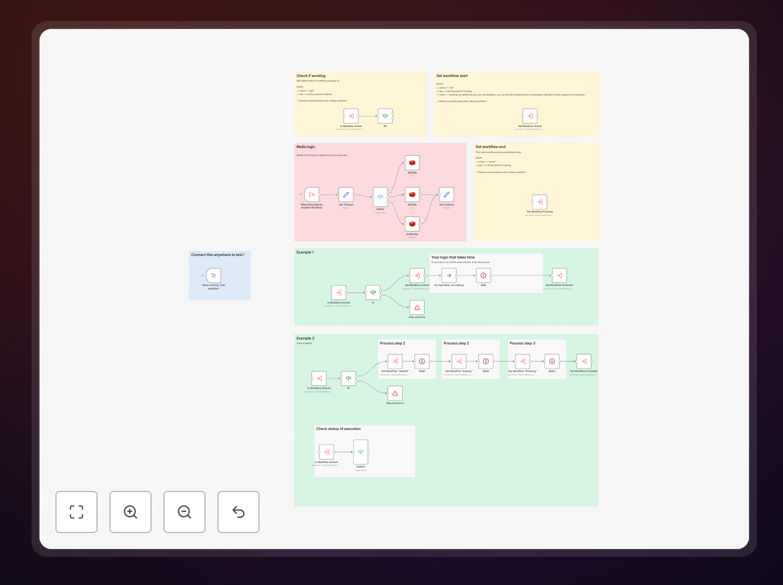Viewport: 783px width, 585px height.
Task: Select the Stop and Error node in Example 1
Action: click(417, 307)
